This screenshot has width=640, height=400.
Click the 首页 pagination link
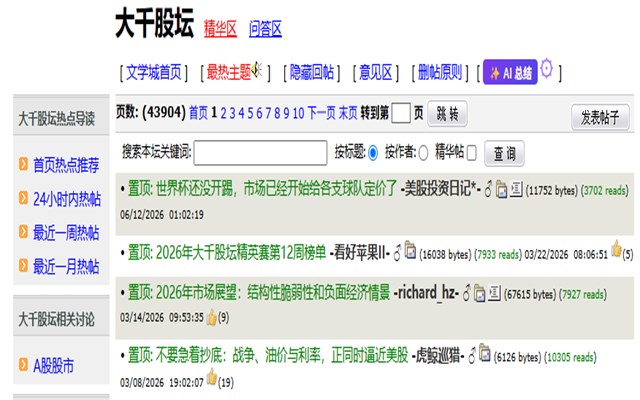point(198,113)
